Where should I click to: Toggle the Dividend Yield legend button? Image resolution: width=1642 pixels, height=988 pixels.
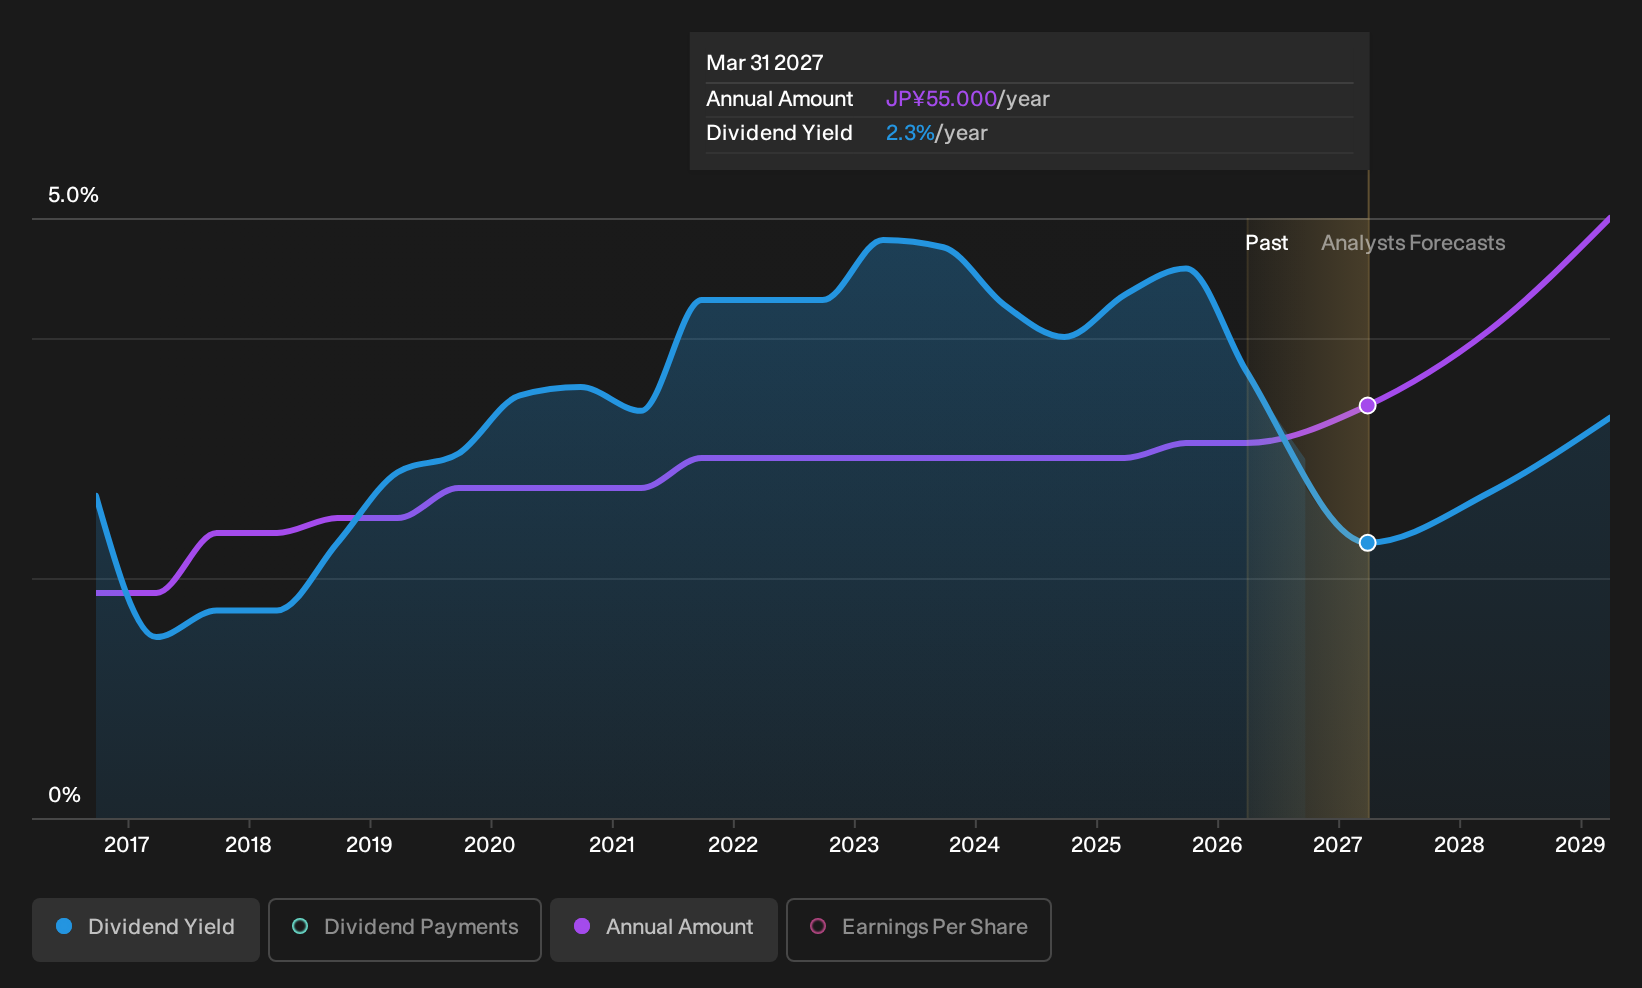[146, 929]
